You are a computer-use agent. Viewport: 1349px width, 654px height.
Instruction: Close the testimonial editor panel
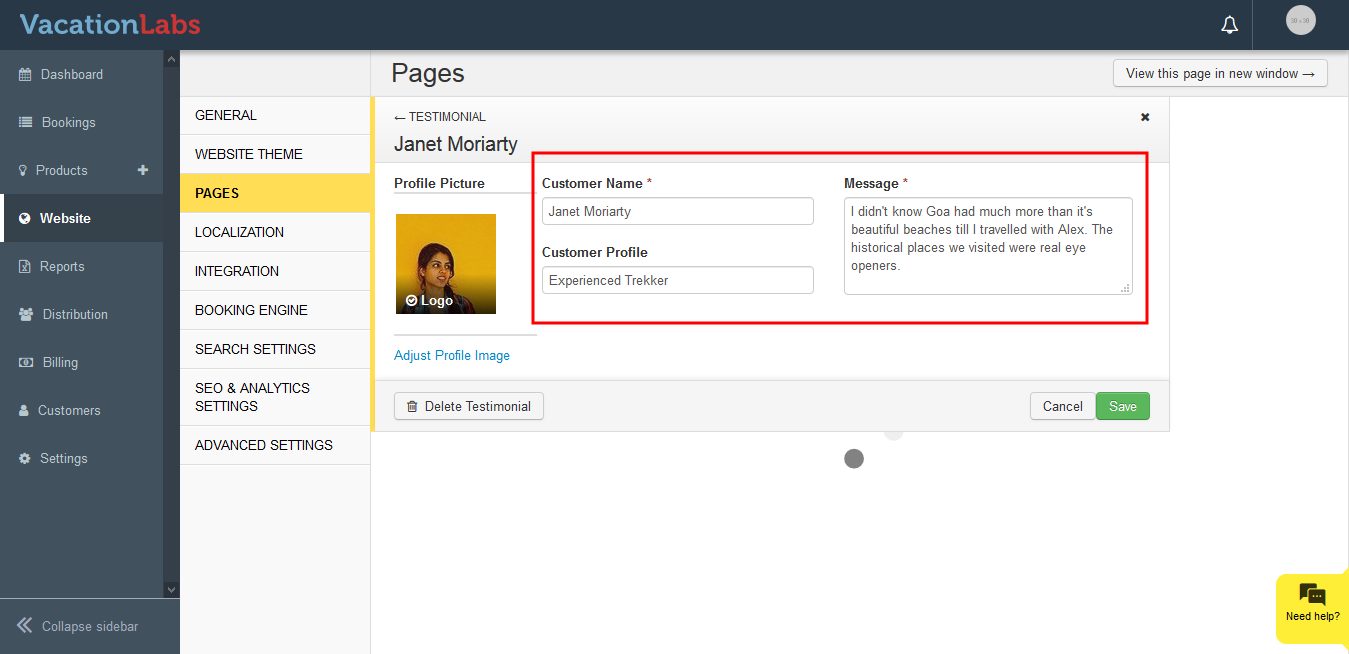point(1145,117)
